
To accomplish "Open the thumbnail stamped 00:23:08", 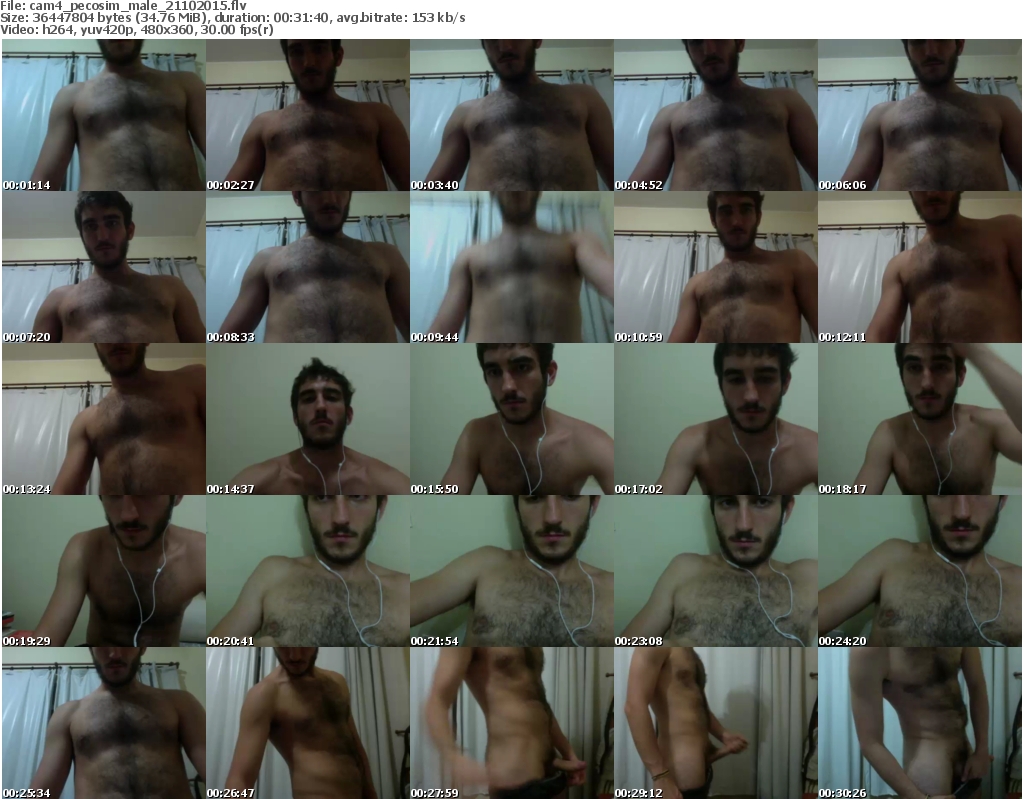I will click(716, 571).
